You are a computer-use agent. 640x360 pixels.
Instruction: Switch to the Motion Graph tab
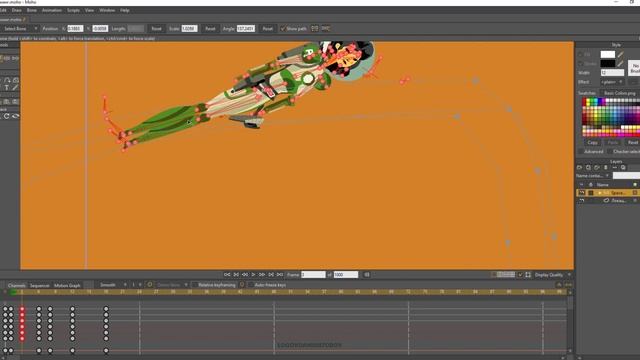coord(67,285)
